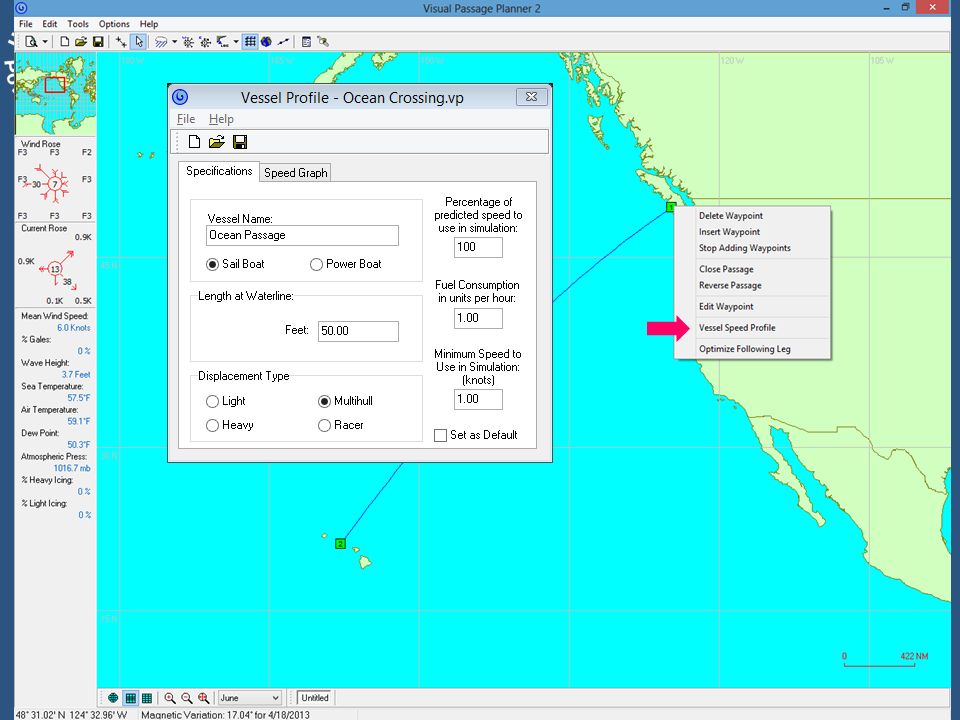Image resolution: width=960 pixels, height=720 pixels.
Task: Open the Options menu
Action: [x=114, y=24]
